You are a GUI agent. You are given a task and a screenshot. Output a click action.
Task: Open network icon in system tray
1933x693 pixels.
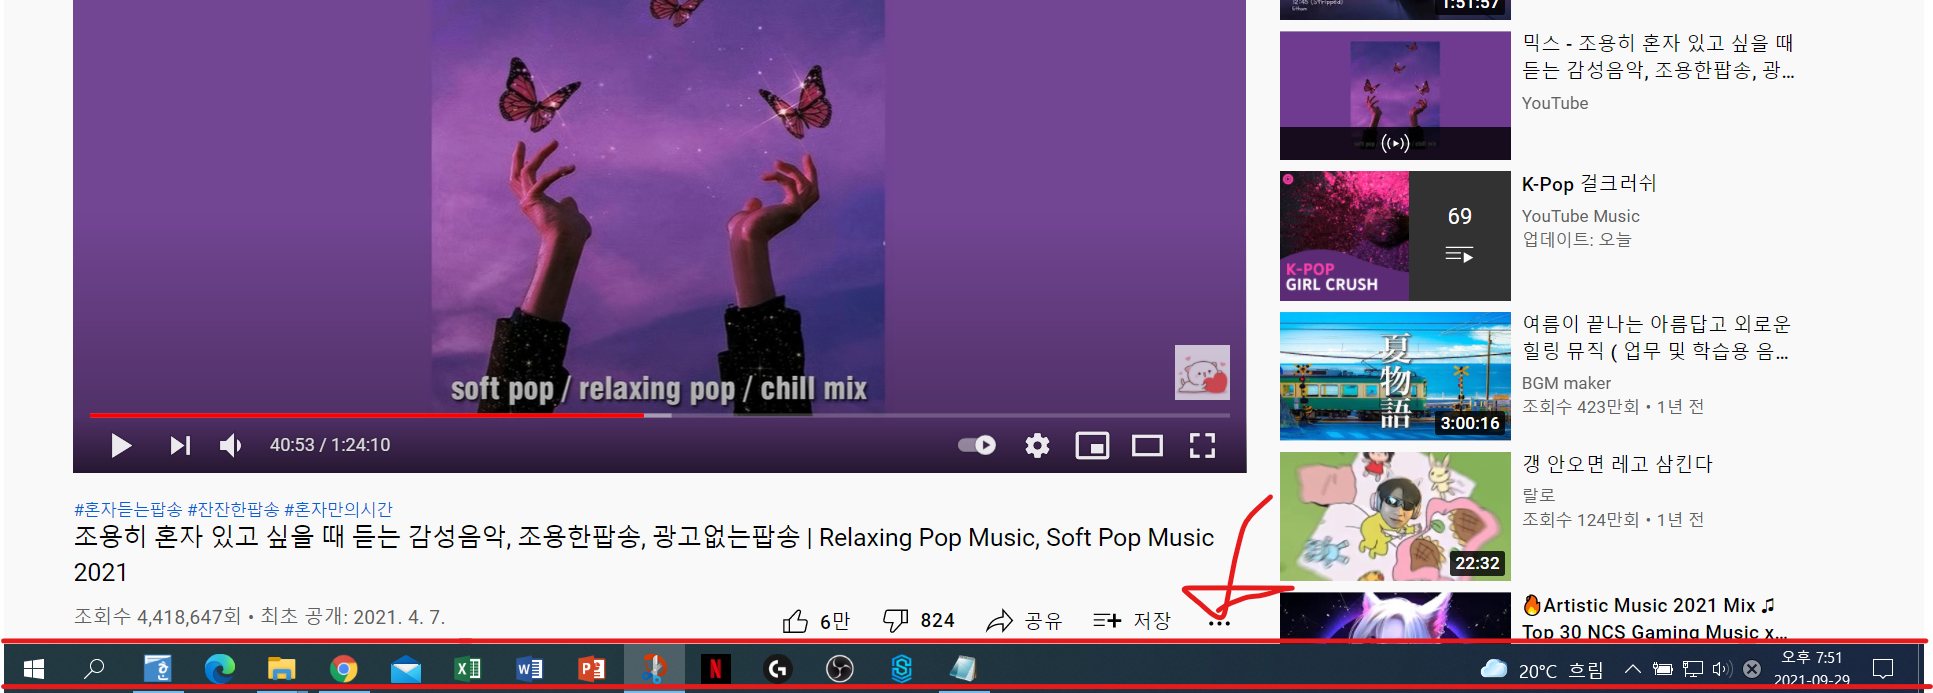tap(1692, 669)
